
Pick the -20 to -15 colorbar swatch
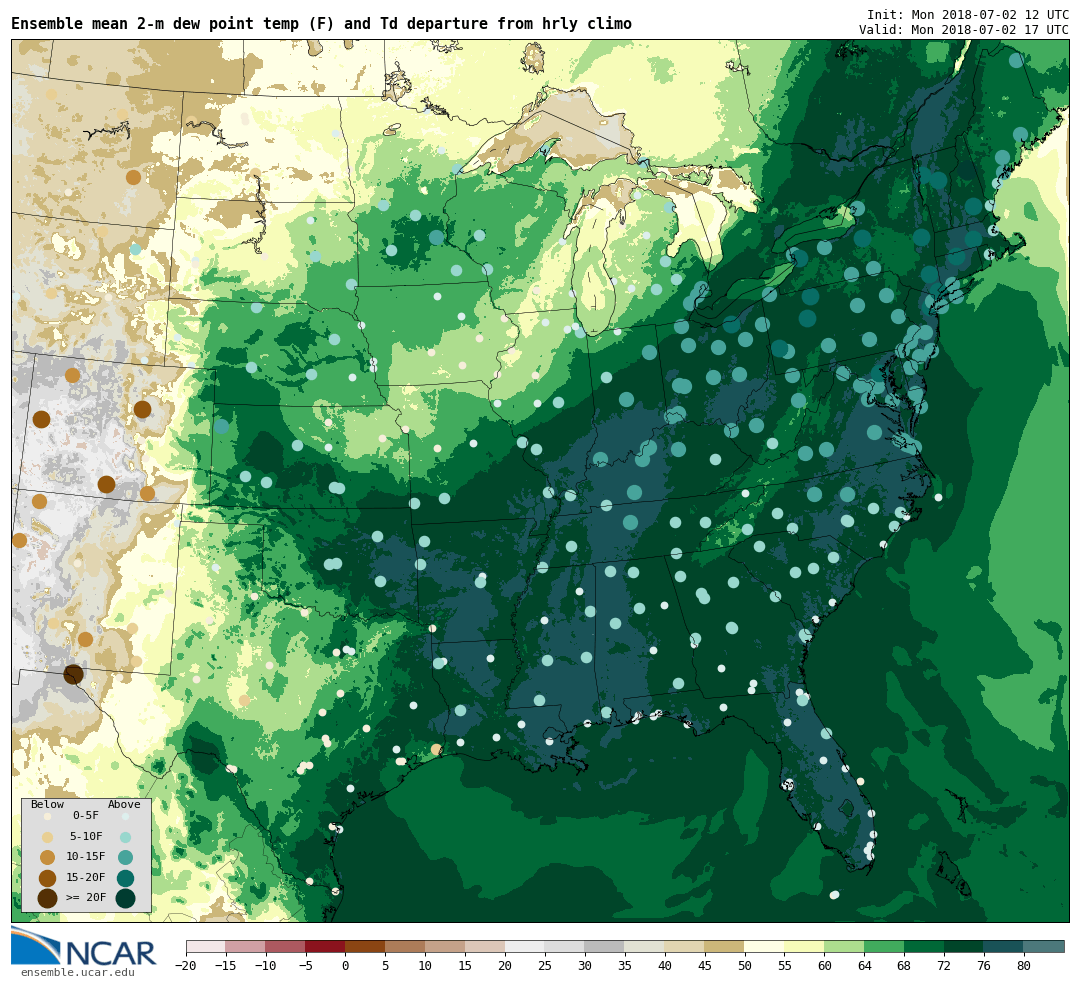pos(206,946)
